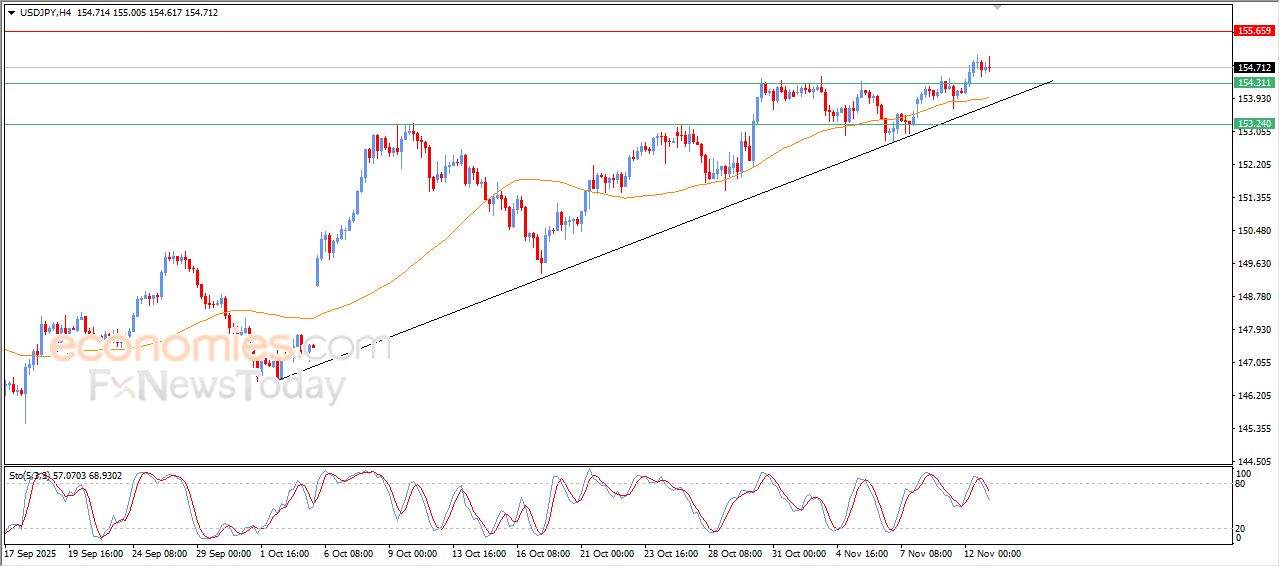Click the chart shift triangle marker at top
Viewport: 1280px width, 567px height.
click(996, 7)
